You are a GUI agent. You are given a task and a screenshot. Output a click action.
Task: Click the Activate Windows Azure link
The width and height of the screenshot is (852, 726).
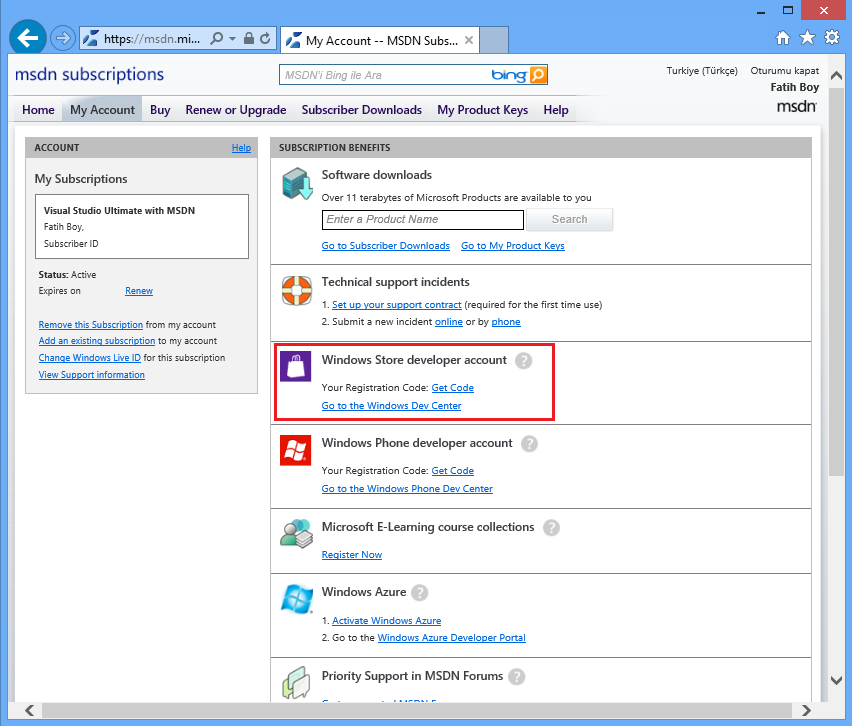tap(386, 621)
